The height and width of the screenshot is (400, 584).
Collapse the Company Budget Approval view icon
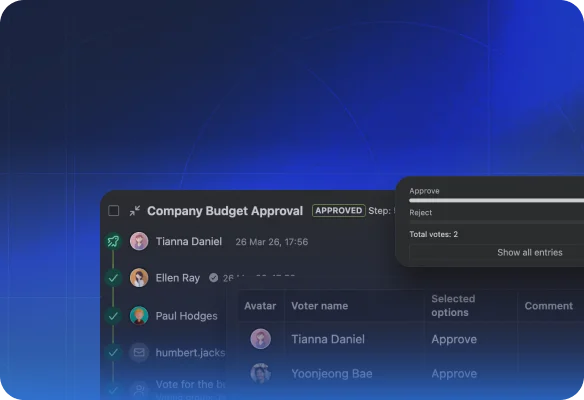[x=135, y=211]
